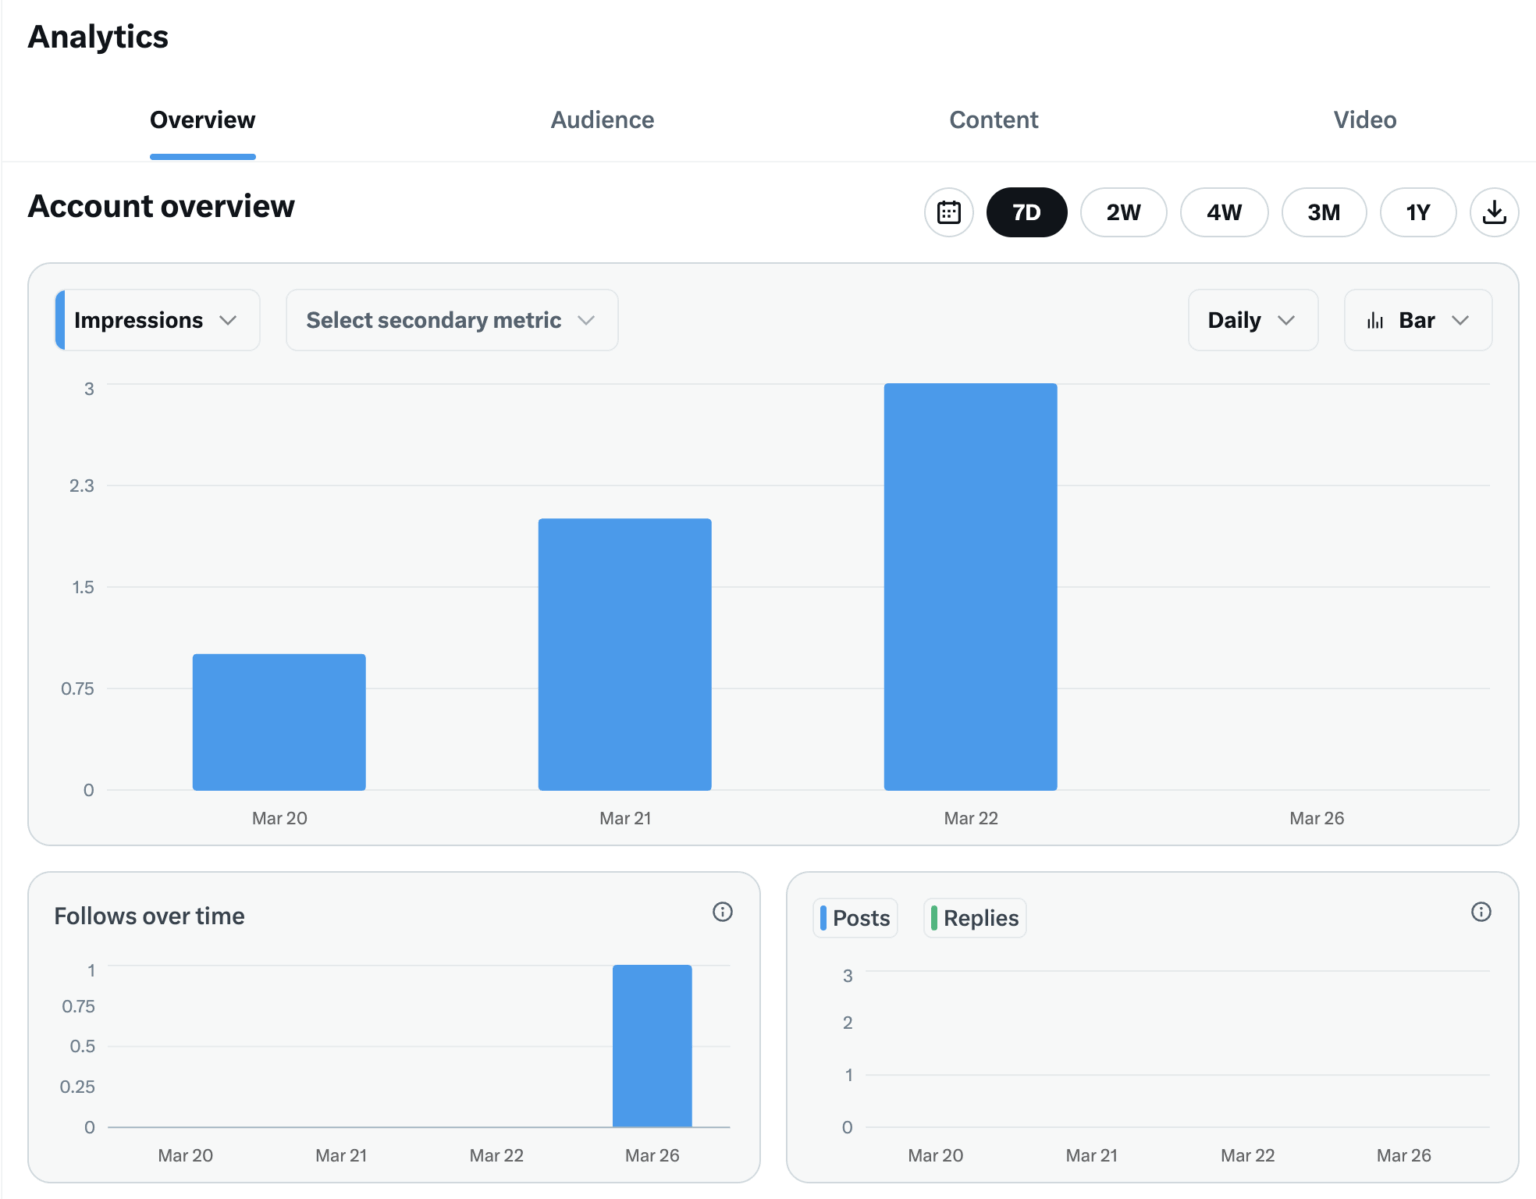Click the info icon on Follows over time
1536x1199 pixels.
(722, 911)
